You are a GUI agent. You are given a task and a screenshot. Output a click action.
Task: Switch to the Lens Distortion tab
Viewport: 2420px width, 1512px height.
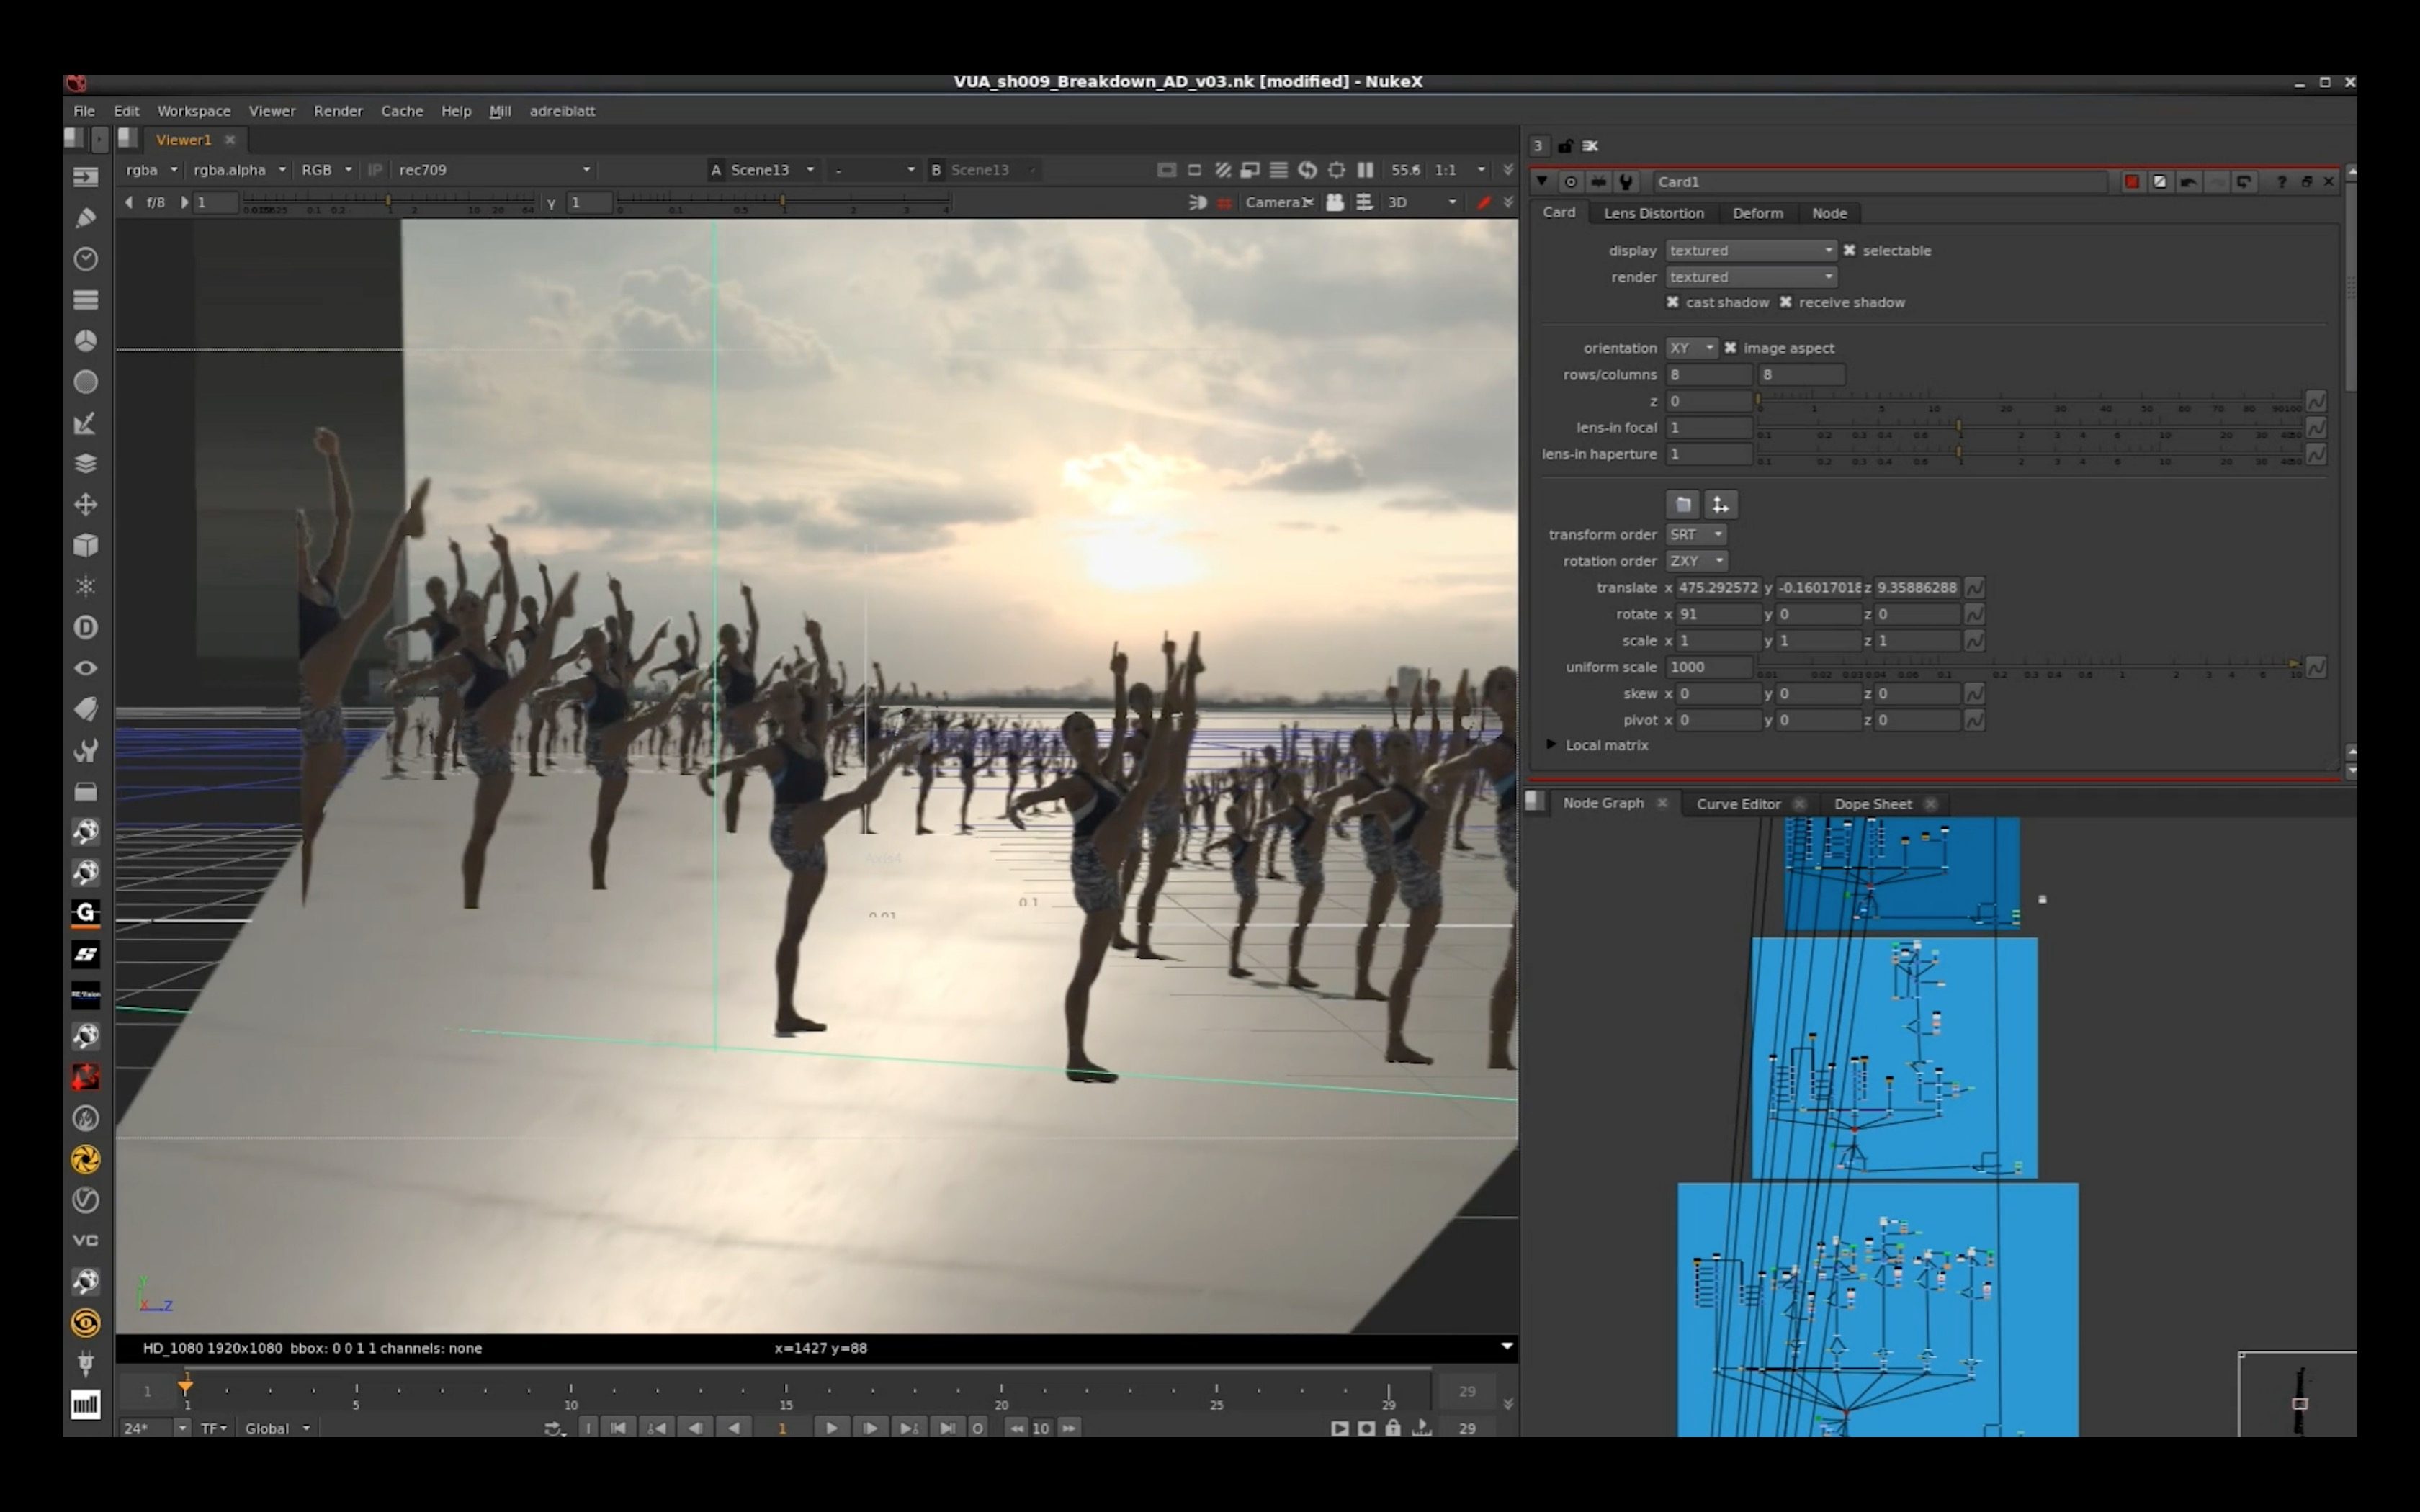pos(1654,213)
